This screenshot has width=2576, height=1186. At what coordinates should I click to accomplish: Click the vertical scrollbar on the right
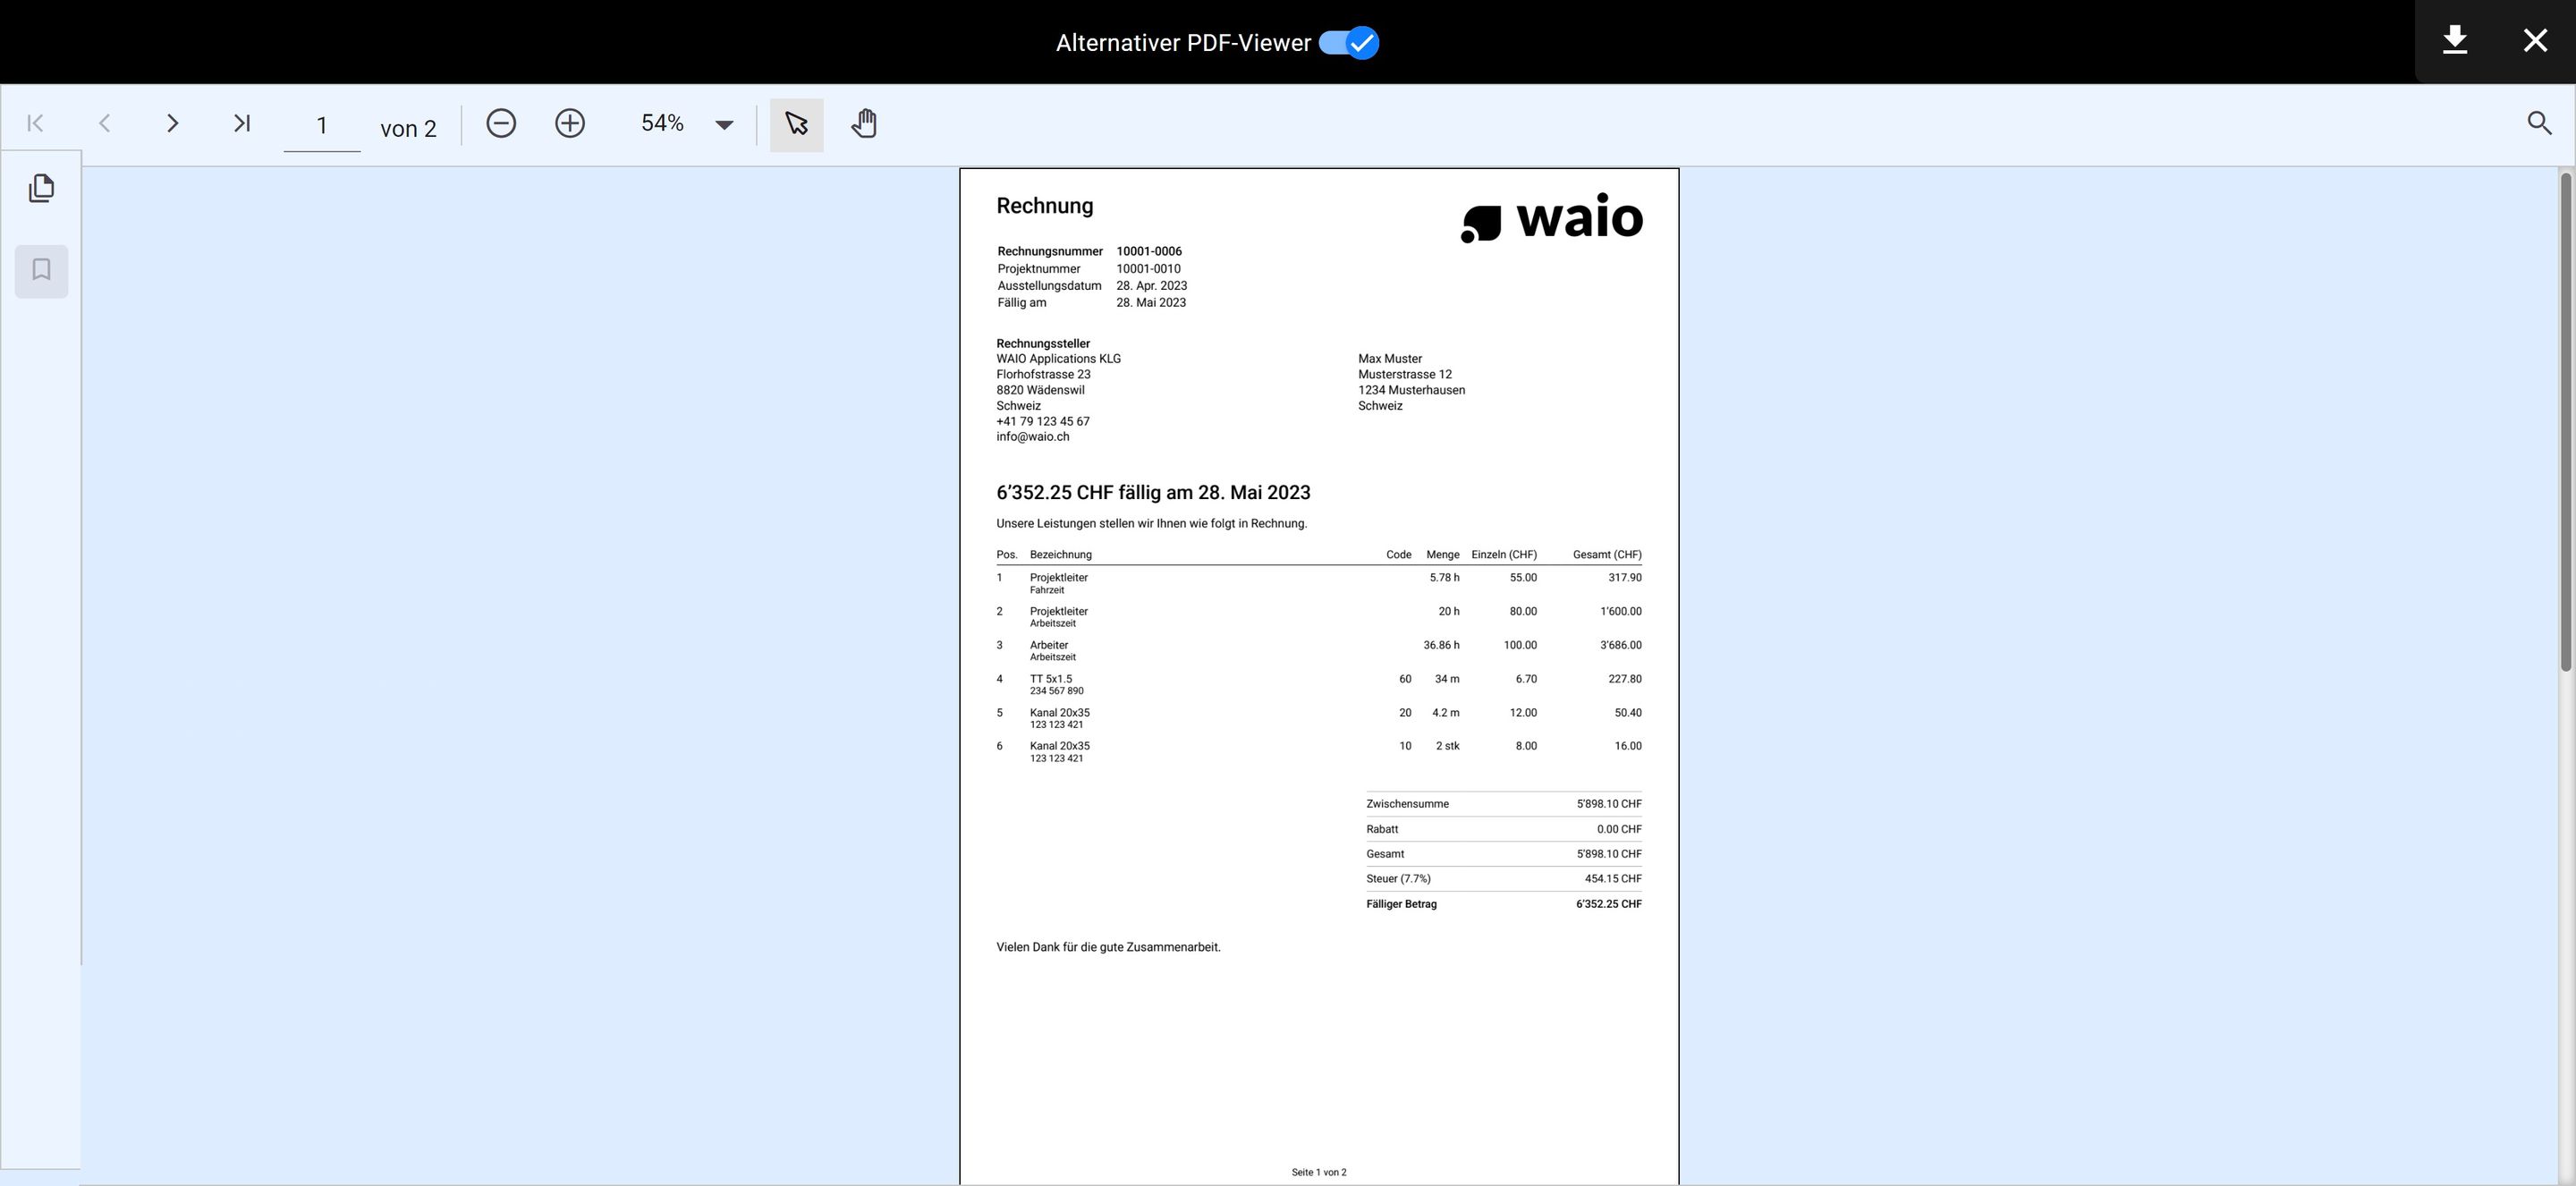[2565, 420]
